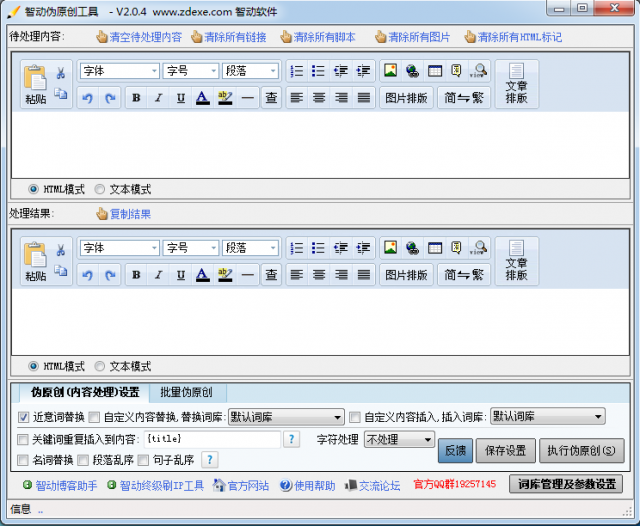This screenshot has height=526, width=640.
Task: Redo in the top editor toolbar
Action: pos(110,98)
